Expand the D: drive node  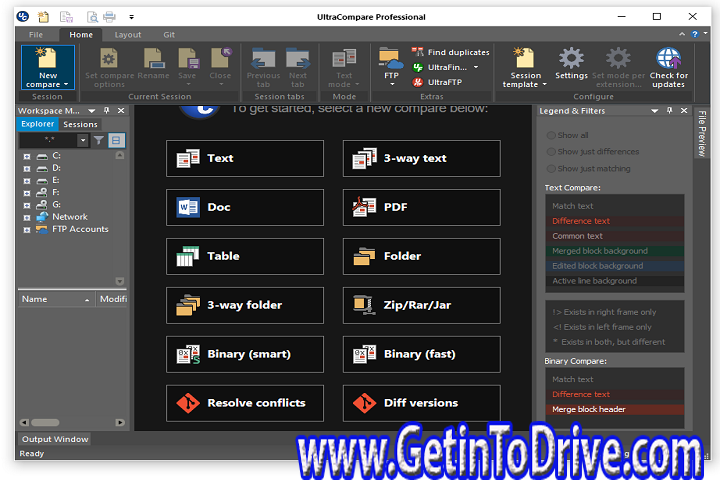coord(27,169)
